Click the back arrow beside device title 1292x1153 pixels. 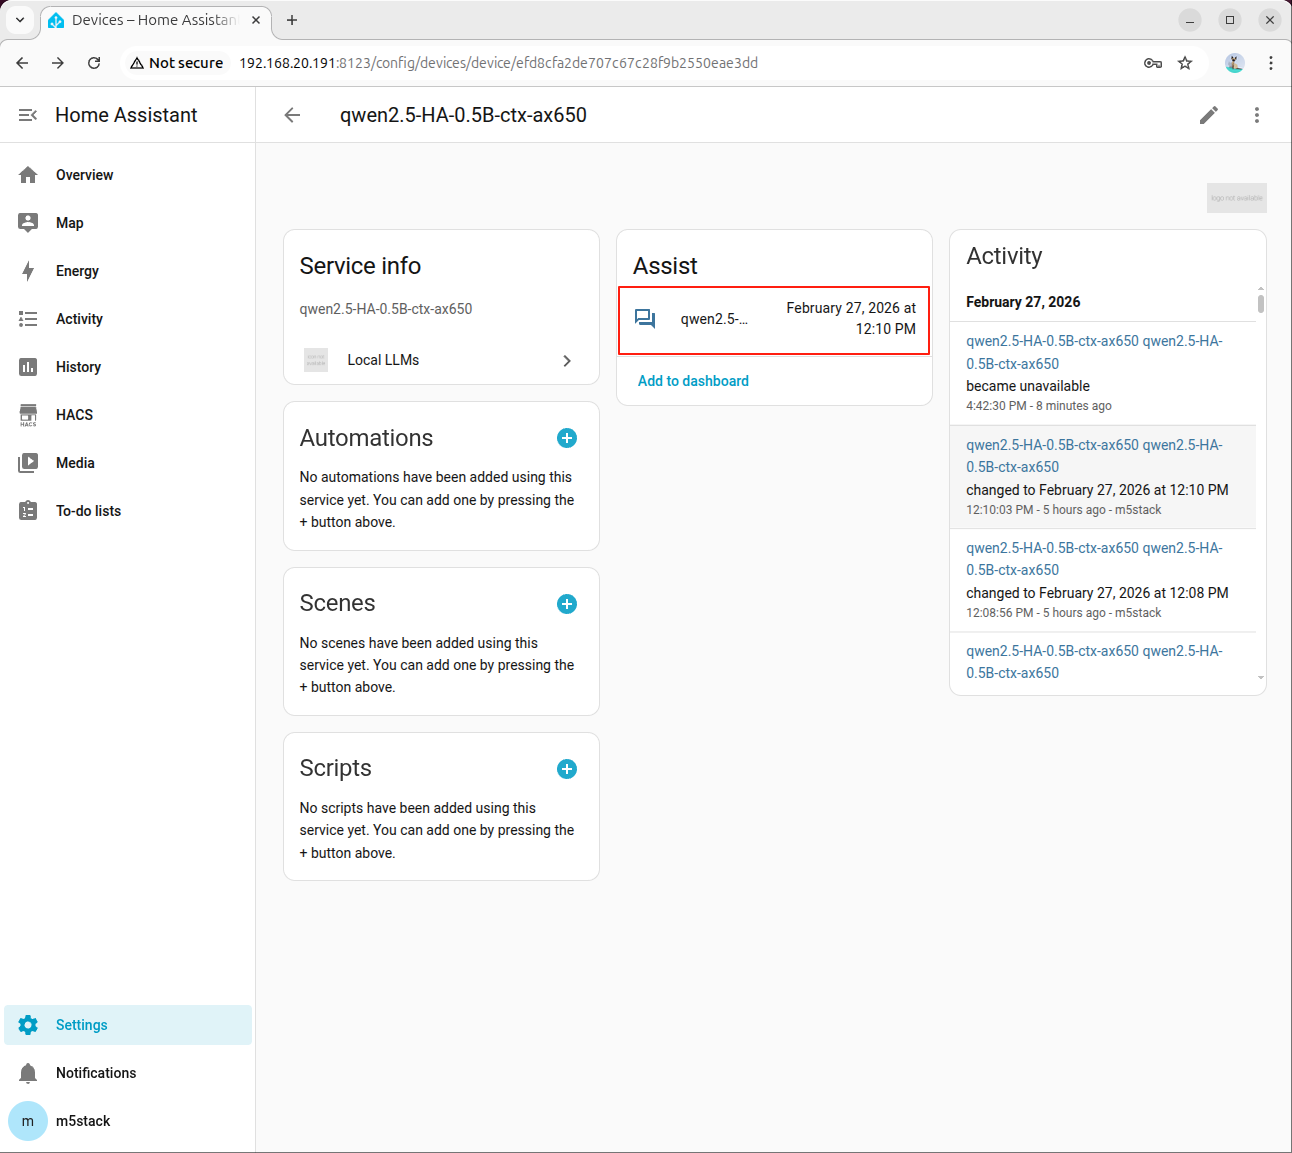click(292, 115)
